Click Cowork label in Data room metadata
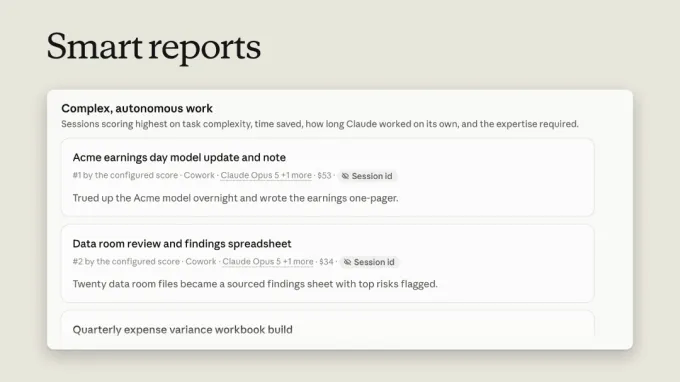 coord(201,261)
